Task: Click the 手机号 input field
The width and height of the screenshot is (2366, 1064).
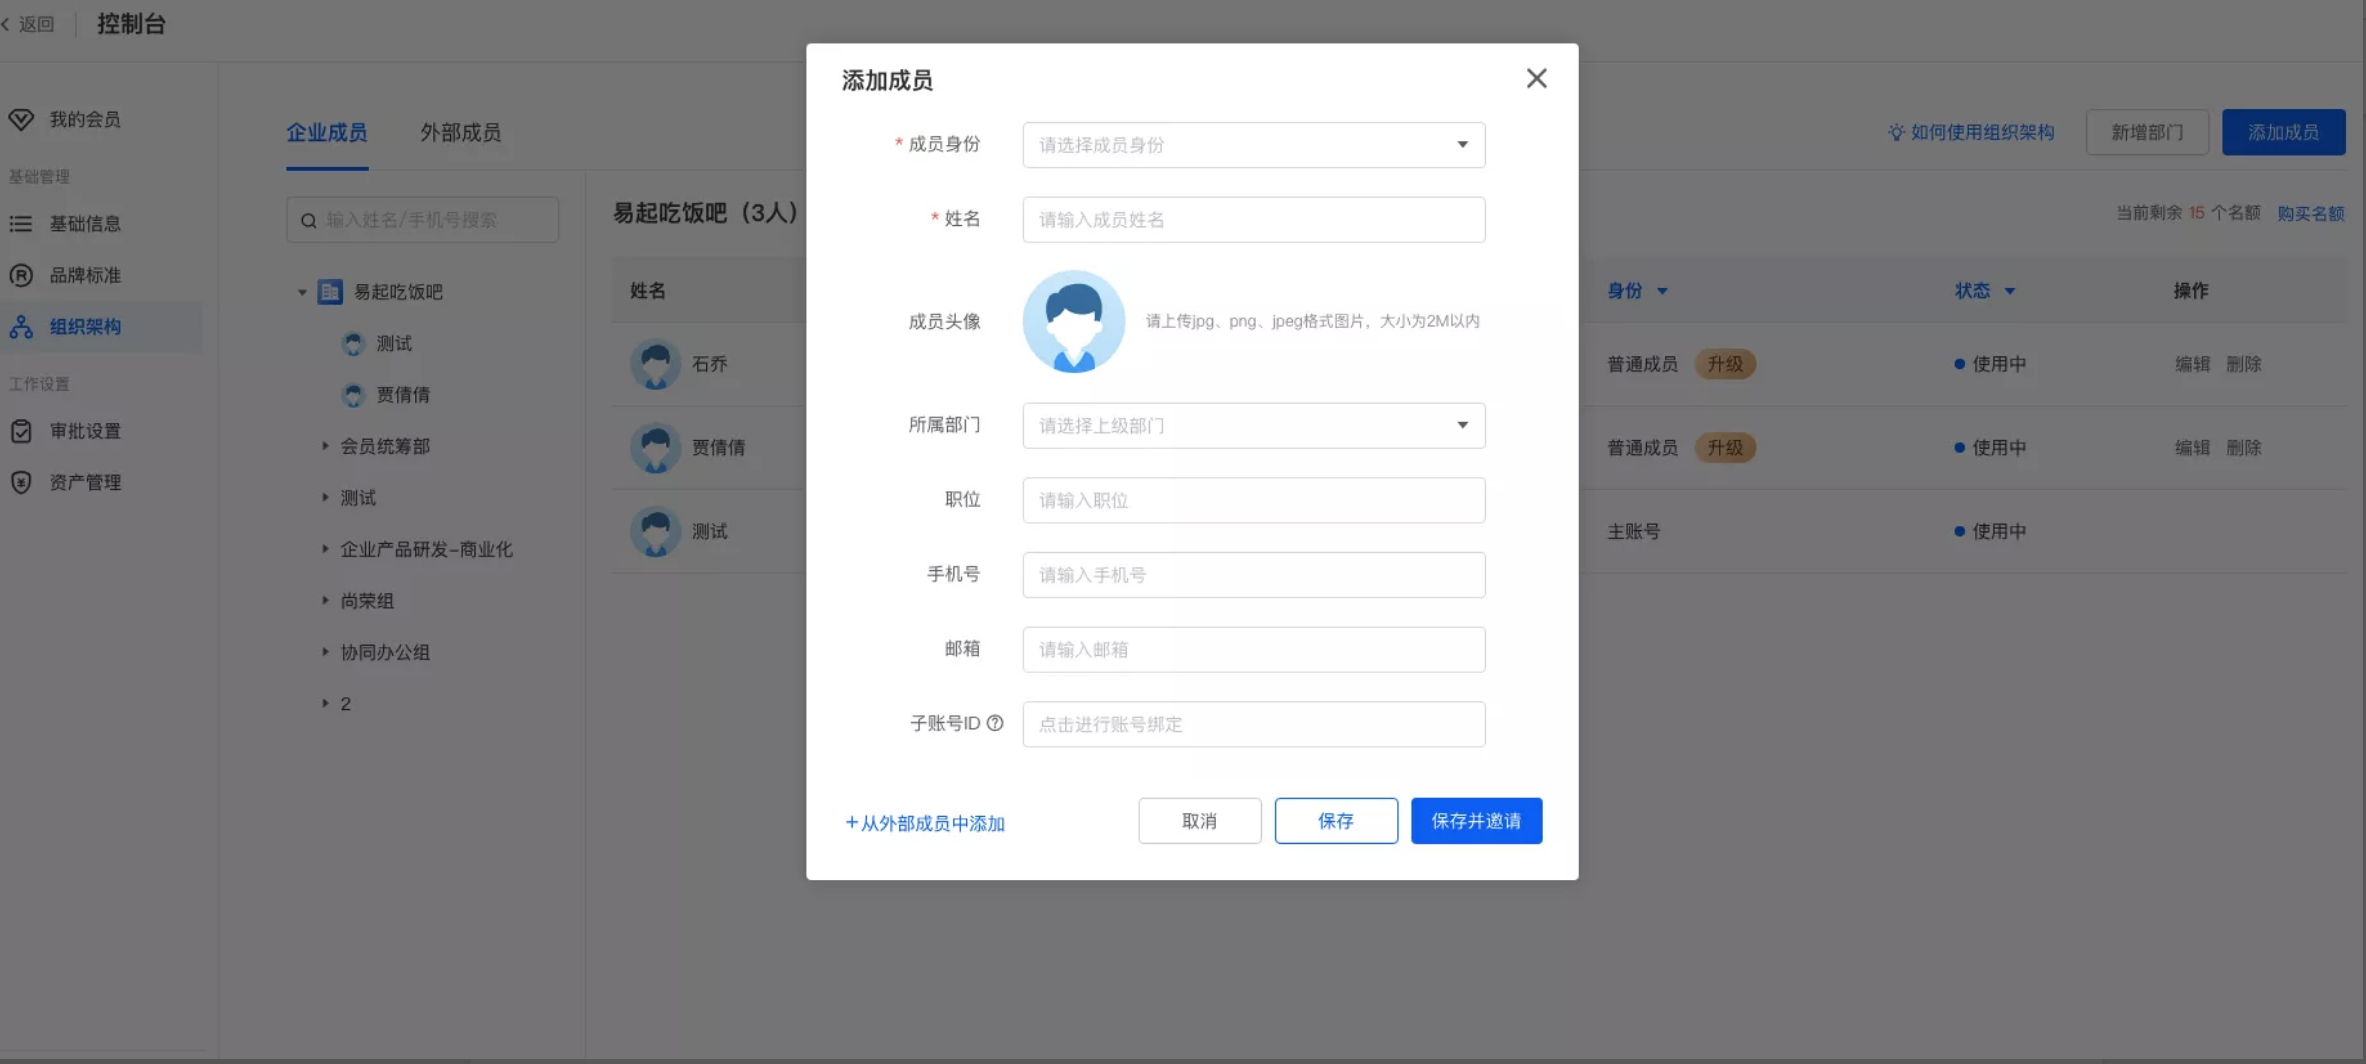Action: [x=1253, y=575]
